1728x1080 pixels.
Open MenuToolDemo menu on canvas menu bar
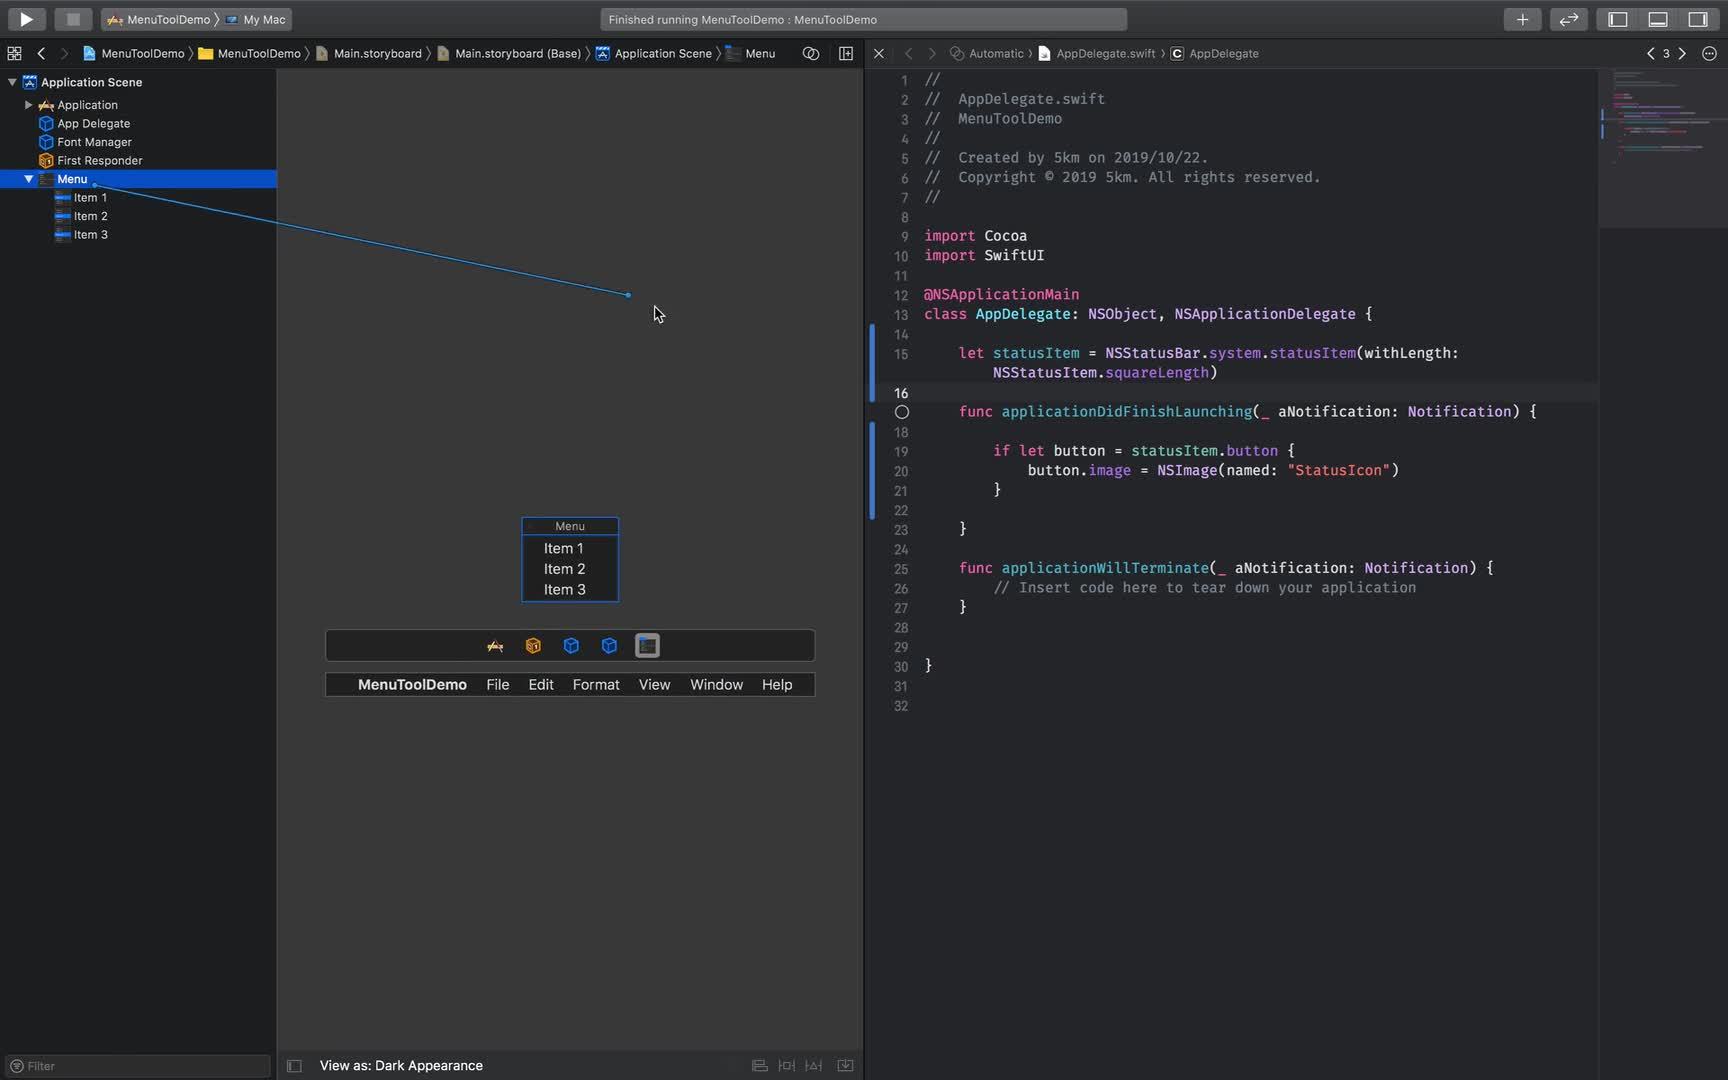[412, 685]
